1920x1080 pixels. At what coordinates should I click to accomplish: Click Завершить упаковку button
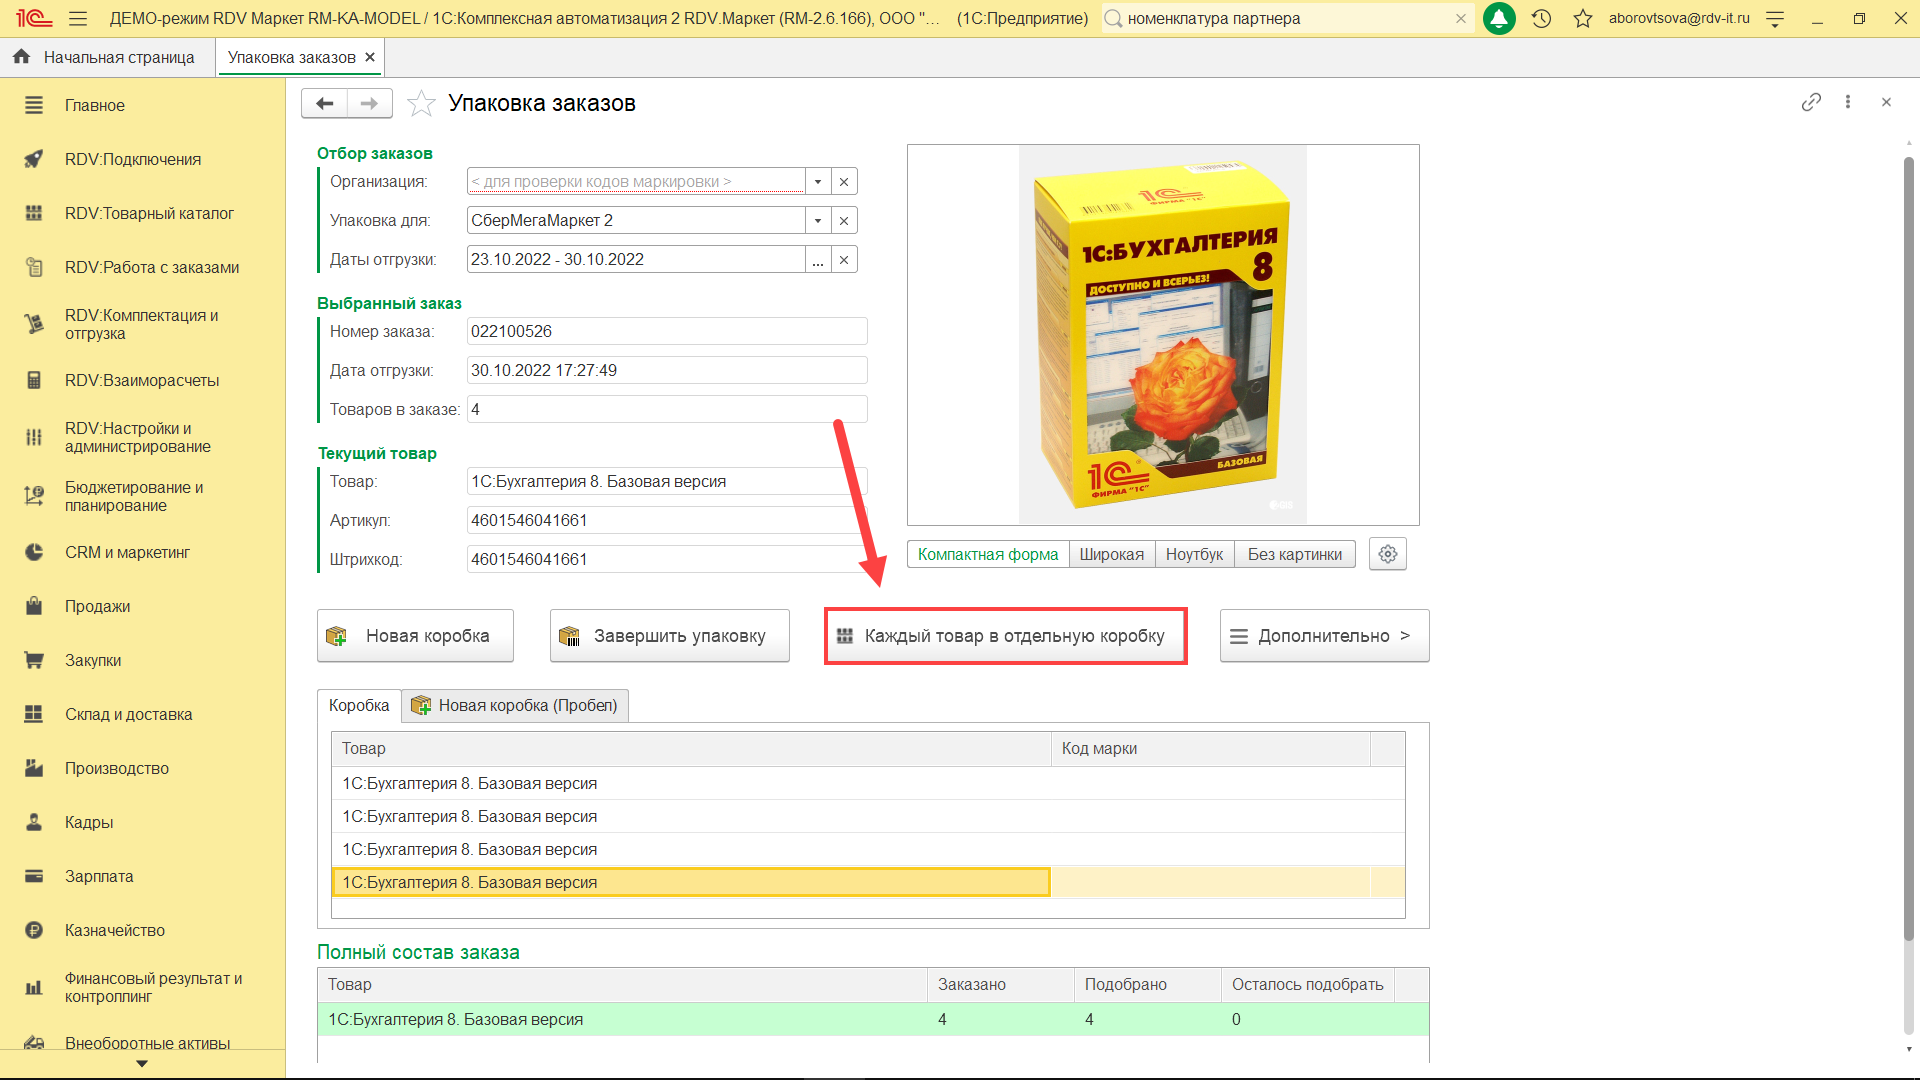(x=669, y=636)
